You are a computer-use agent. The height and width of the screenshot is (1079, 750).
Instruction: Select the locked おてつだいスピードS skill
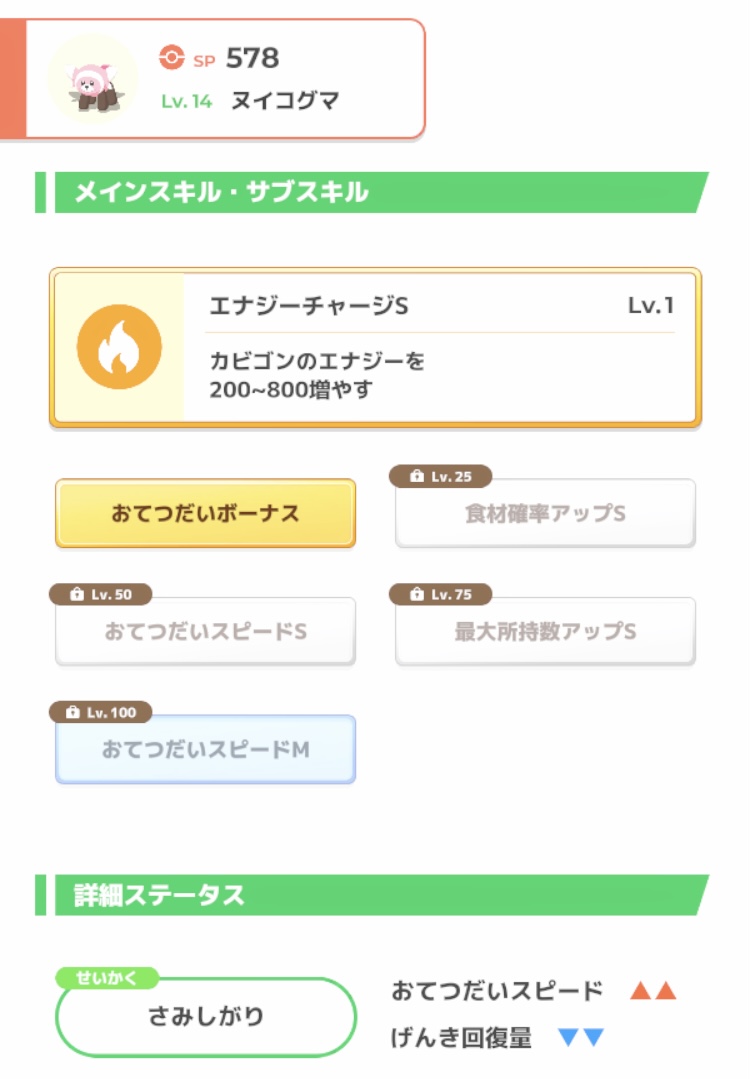pos(205,631)
